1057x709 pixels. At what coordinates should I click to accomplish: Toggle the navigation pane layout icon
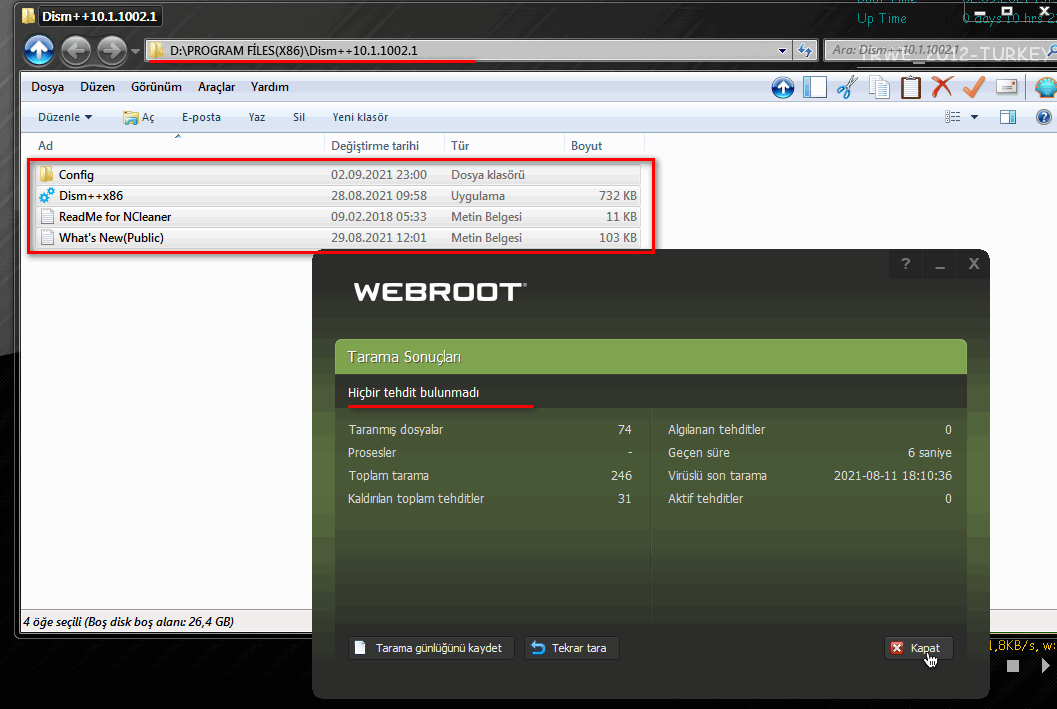(x=815, y=87)
